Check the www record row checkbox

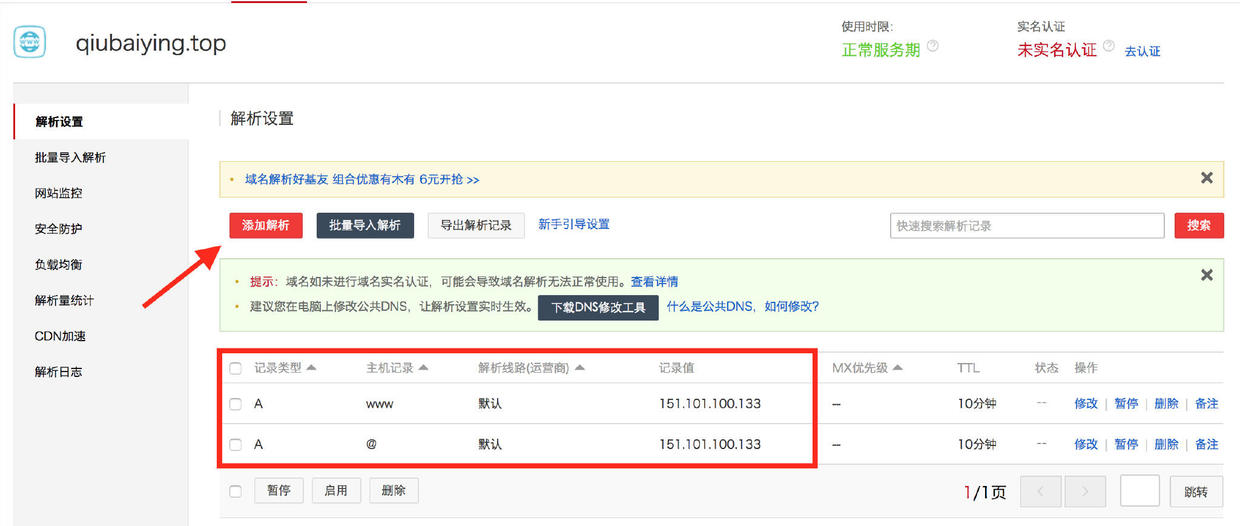pyautogui.click(x=236, y=404)
